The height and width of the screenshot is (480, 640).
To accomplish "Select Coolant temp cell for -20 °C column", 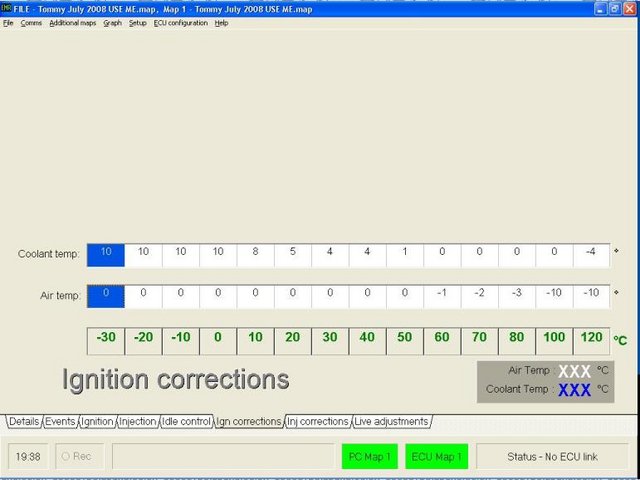I will click(143, 255).
